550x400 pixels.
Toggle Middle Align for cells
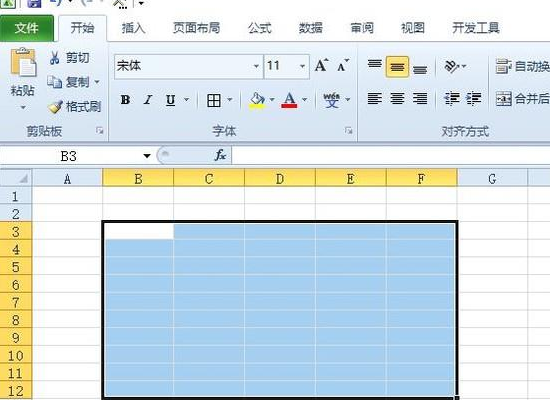click(397, 66)
